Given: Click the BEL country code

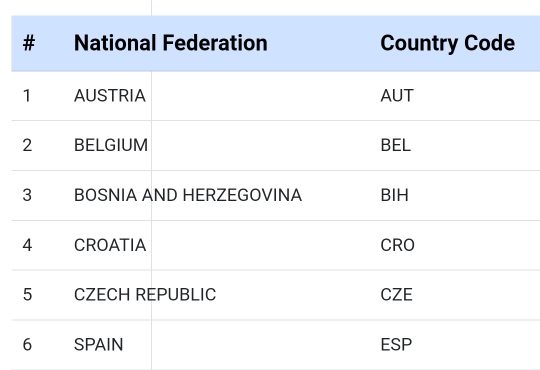Looking at the screenshot, I should click(395, 145).
